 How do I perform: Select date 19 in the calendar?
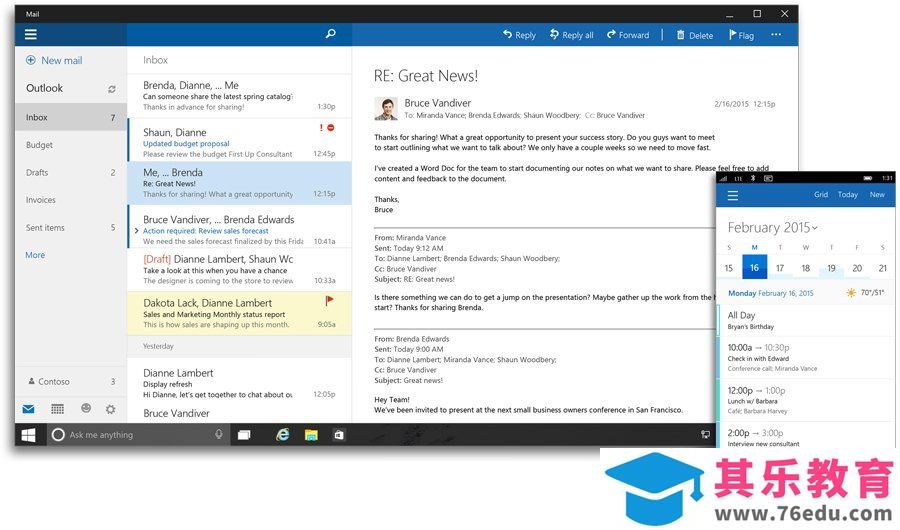pyautogui.click(x=831, y=268)
